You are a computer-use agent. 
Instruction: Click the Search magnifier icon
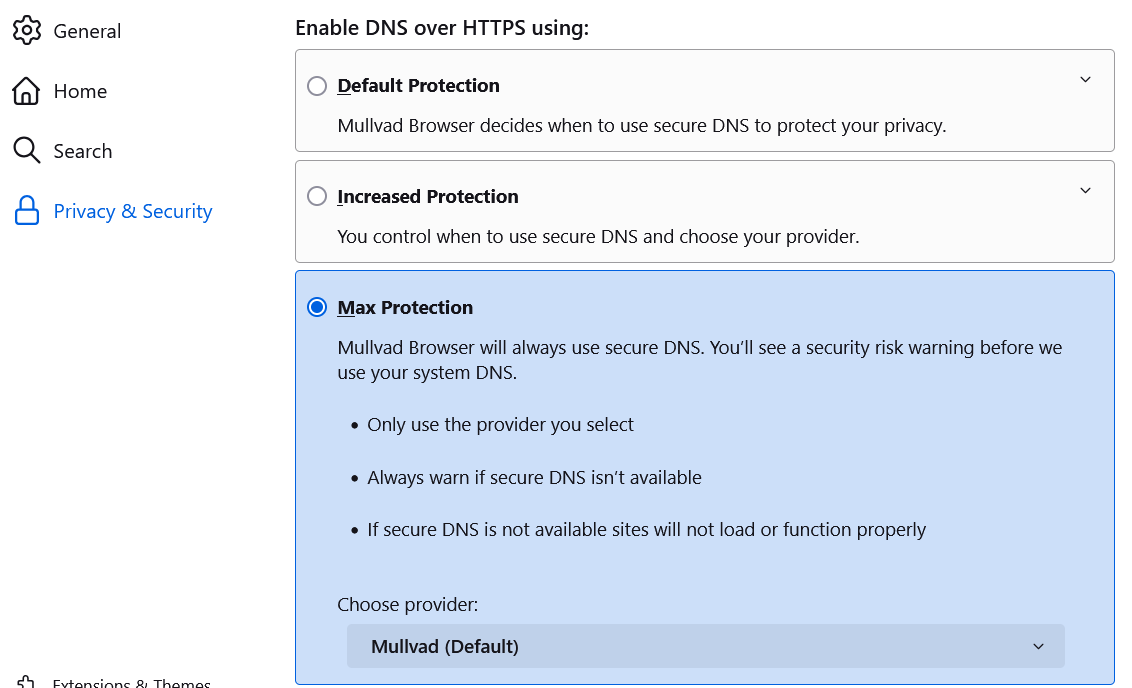click(26, 151)
